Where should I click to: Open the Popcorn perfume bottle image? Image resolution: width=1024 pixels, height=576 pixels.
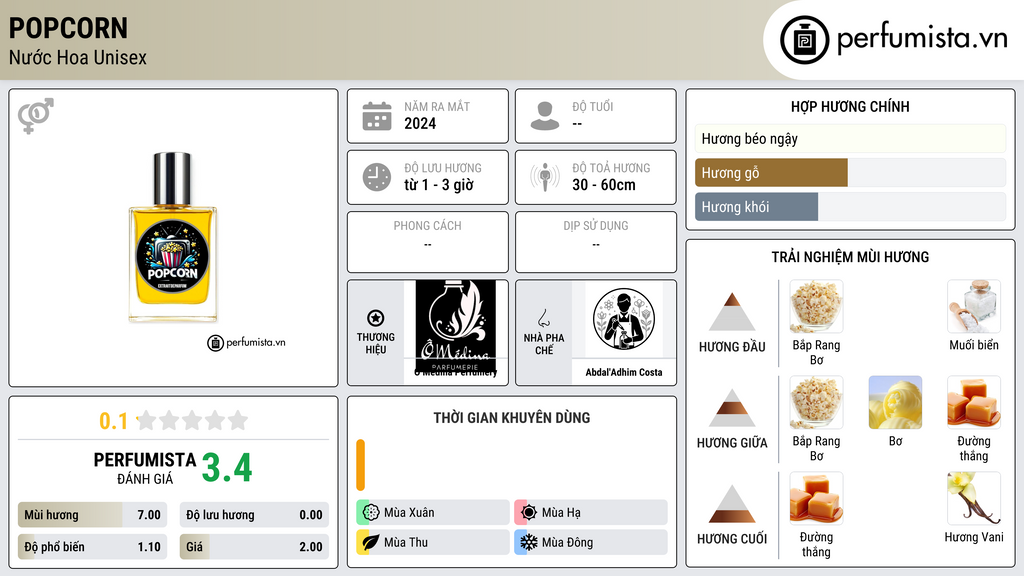(172, 237)
